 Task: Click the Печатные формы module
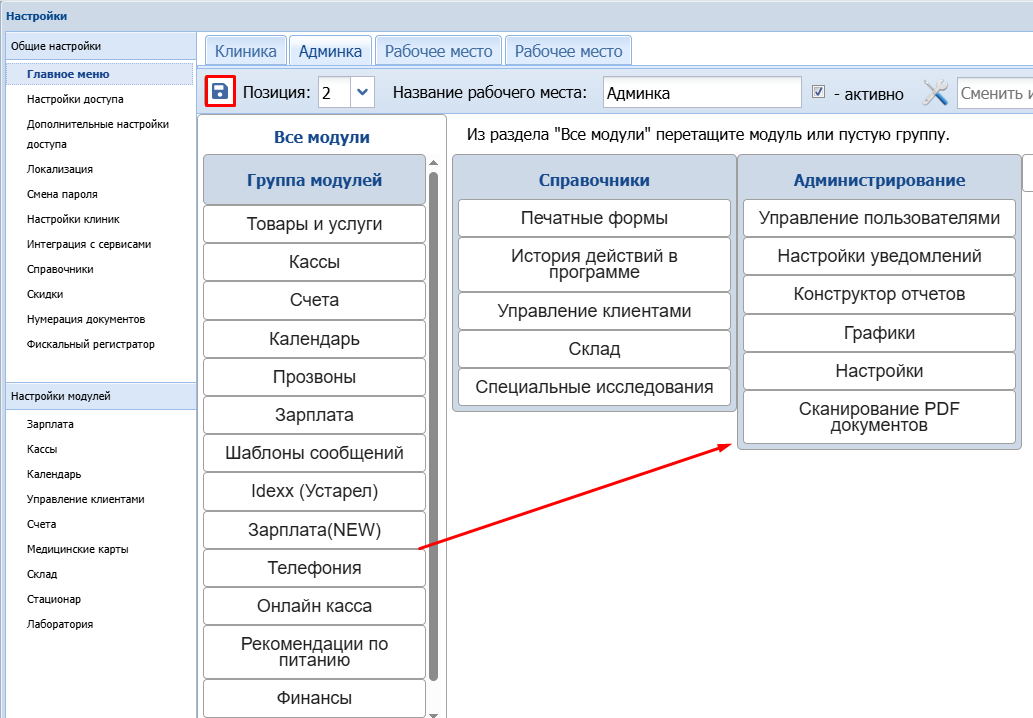pyautogui.click(x=594, y=218)
